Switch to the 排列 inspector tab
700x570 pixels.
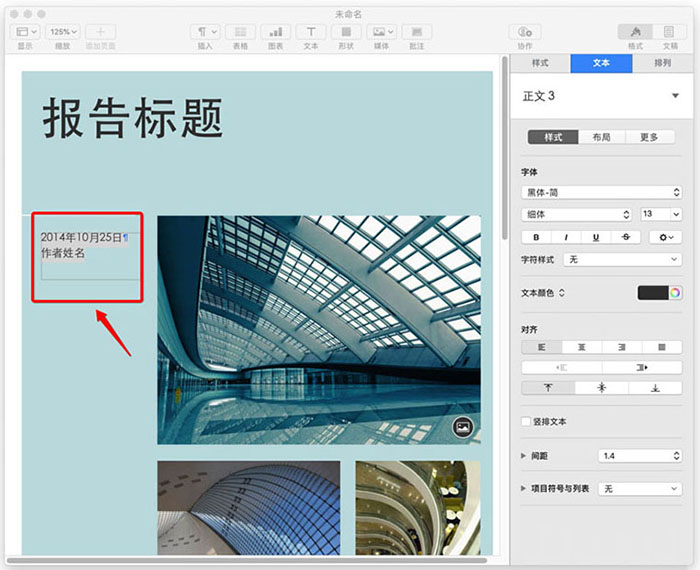[x=662, y=63]
